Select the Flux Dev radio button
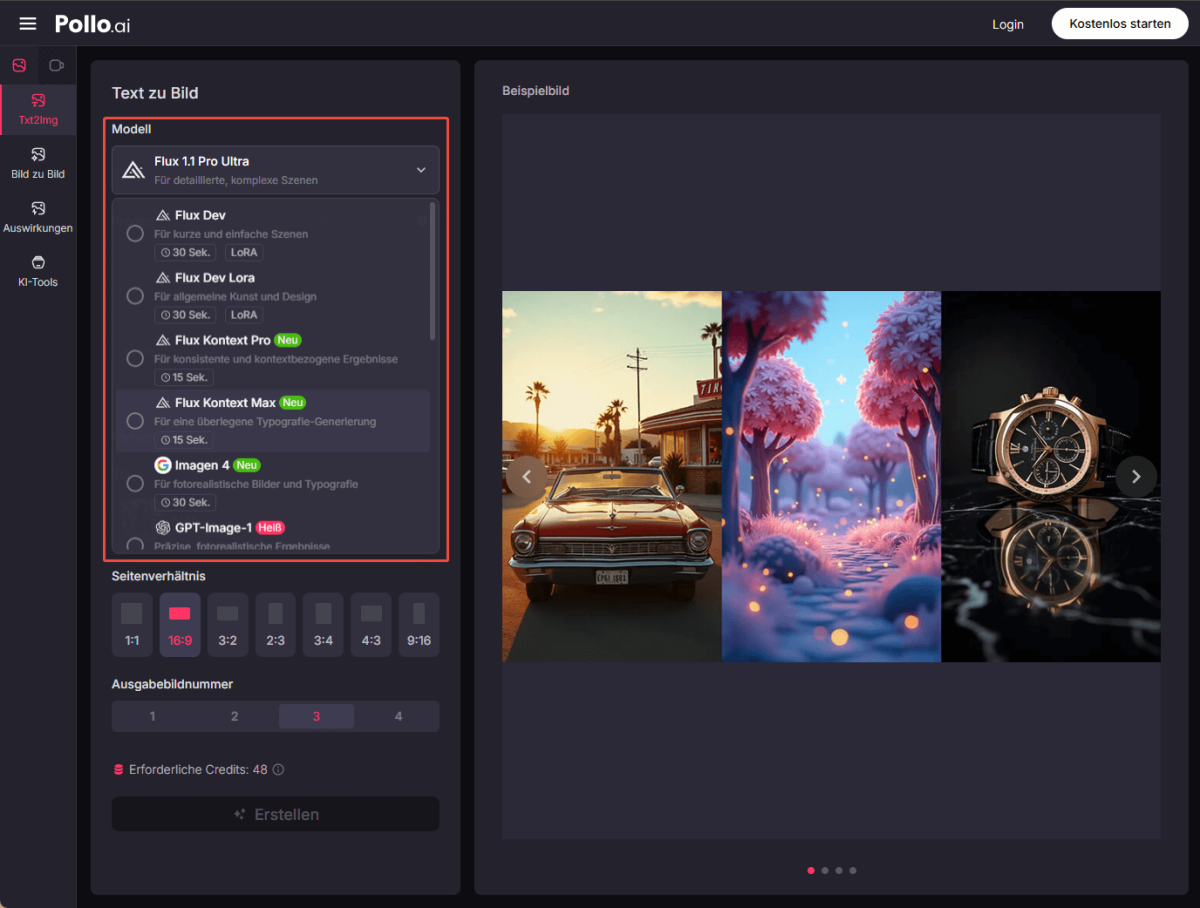This screenshot has height=908, width=1200. (x=135, y=233)
